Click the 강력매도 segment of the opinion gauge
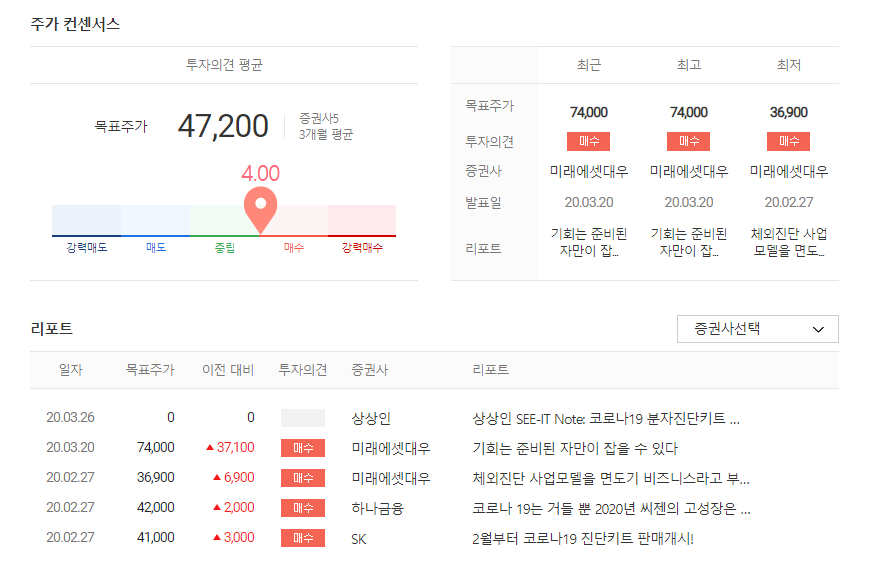This screenshot has height=563, width=875. coord(86,220)
